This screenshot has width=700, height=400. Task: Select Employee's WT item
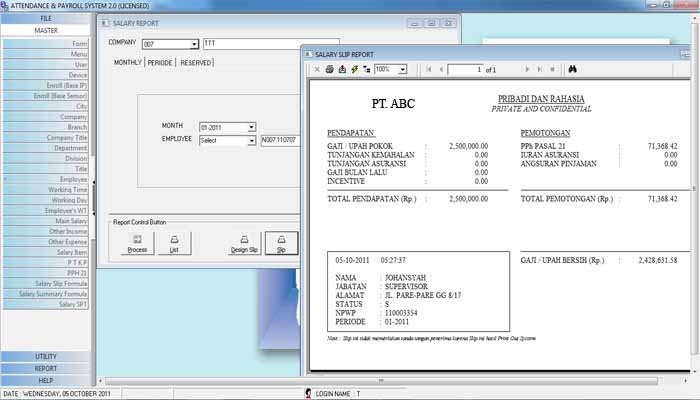pos(46,210)
